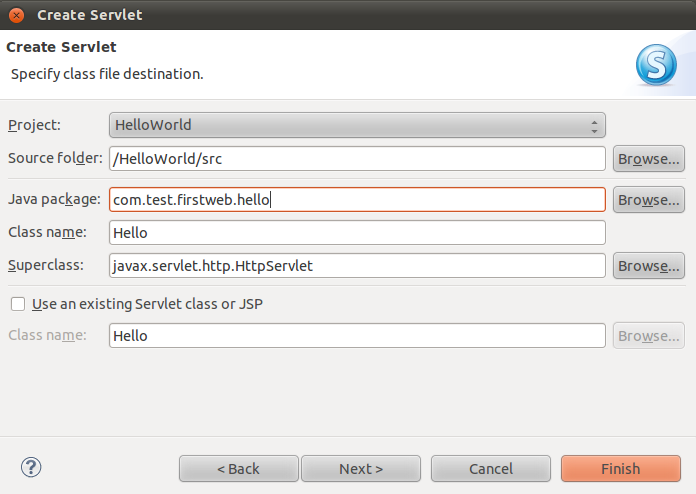Screen dimensions: 696x494
Task: Click the Finish button
Action: (620, 468)
